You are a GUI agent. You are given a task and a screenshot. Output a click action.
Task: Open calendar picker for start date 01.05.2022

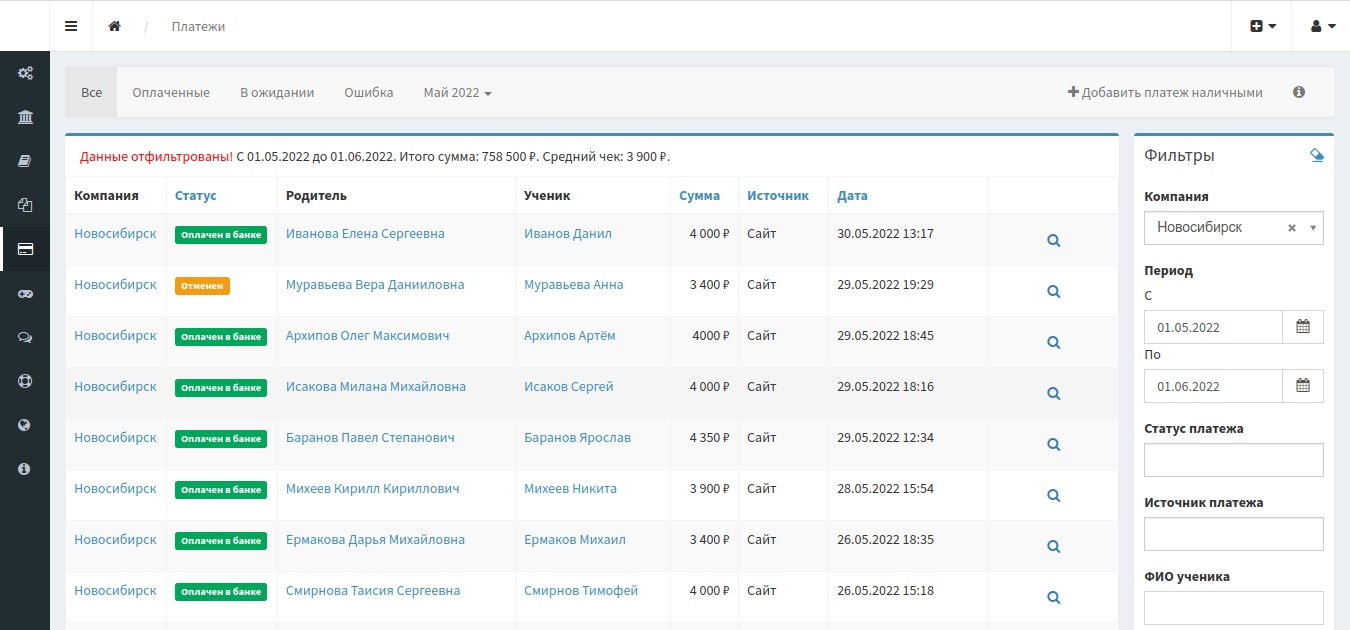click(1303, 327)
